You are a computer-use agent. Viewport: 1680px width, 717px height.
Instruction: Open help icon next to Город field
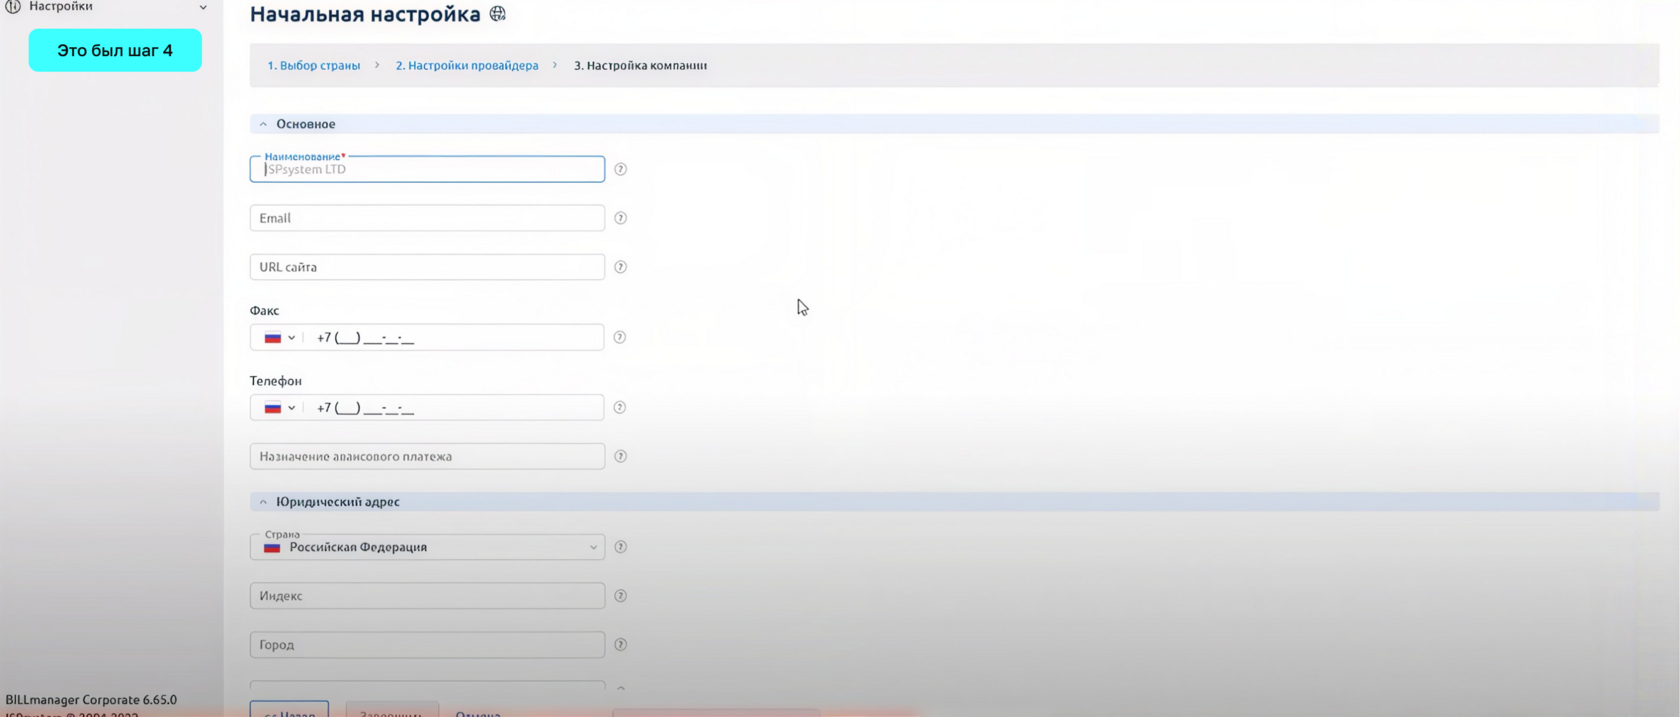(x=620, y=645)
